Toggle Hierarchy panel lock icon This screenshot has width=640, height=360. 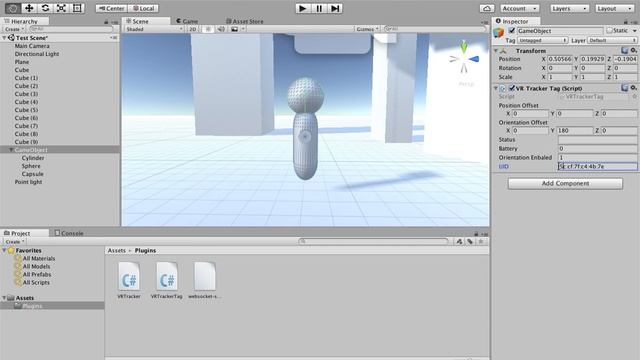point(106,22)
